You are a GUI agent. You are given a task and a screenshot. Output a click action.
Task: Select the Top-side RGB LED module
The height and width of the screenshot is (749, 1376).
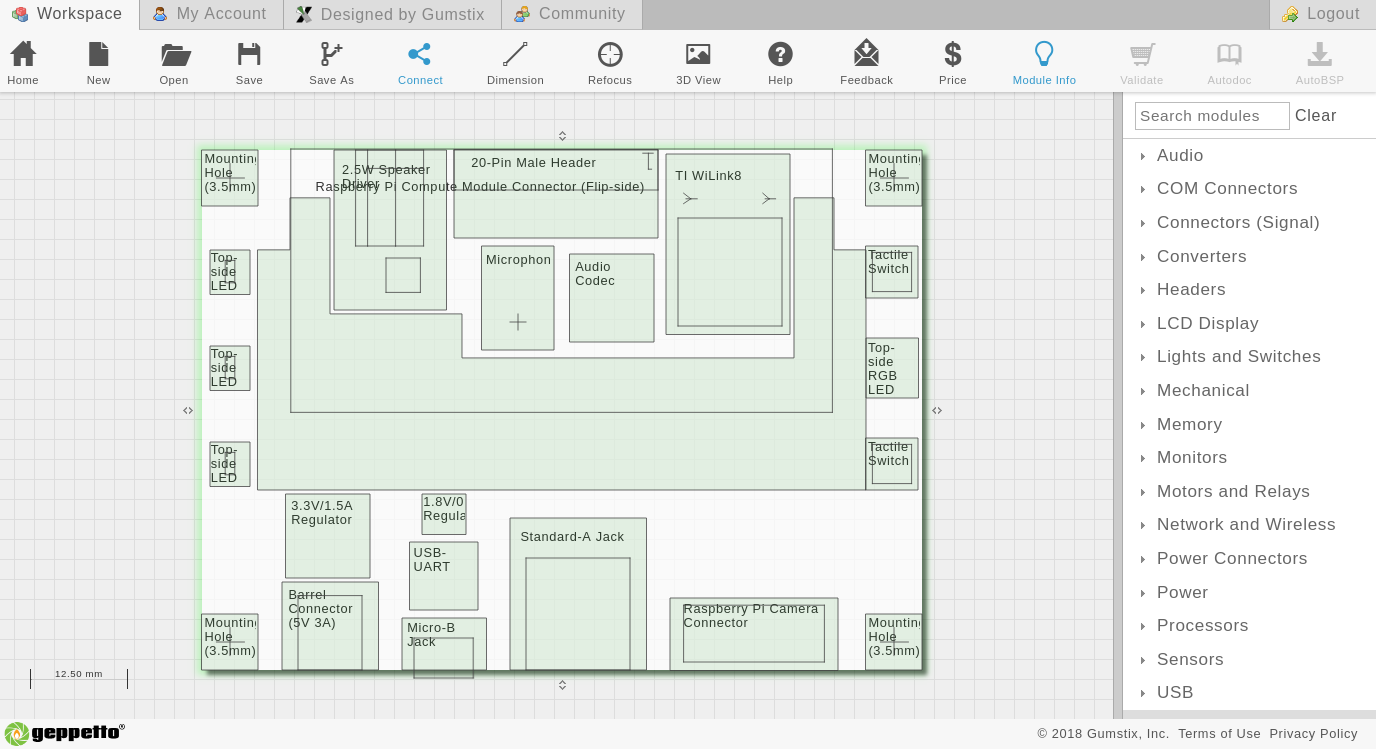[892, 368]
